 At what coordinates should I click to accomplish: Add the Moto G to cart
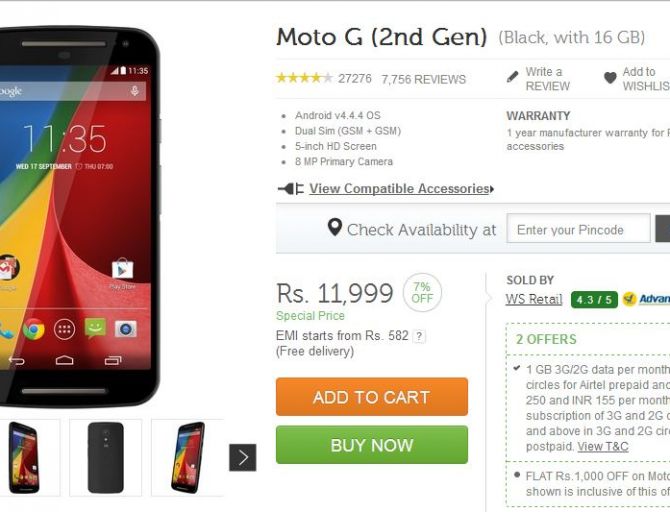[372, 397]
